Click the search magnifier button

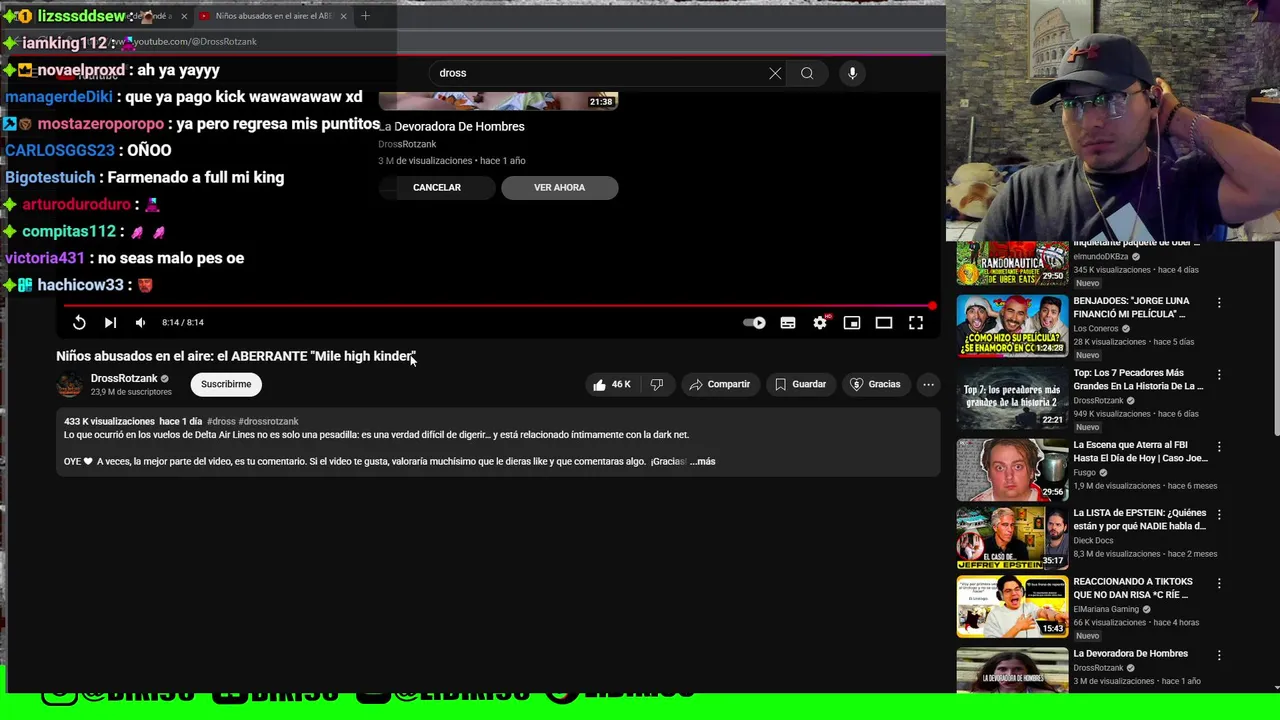pyautogui.click(x=807, y=73)
